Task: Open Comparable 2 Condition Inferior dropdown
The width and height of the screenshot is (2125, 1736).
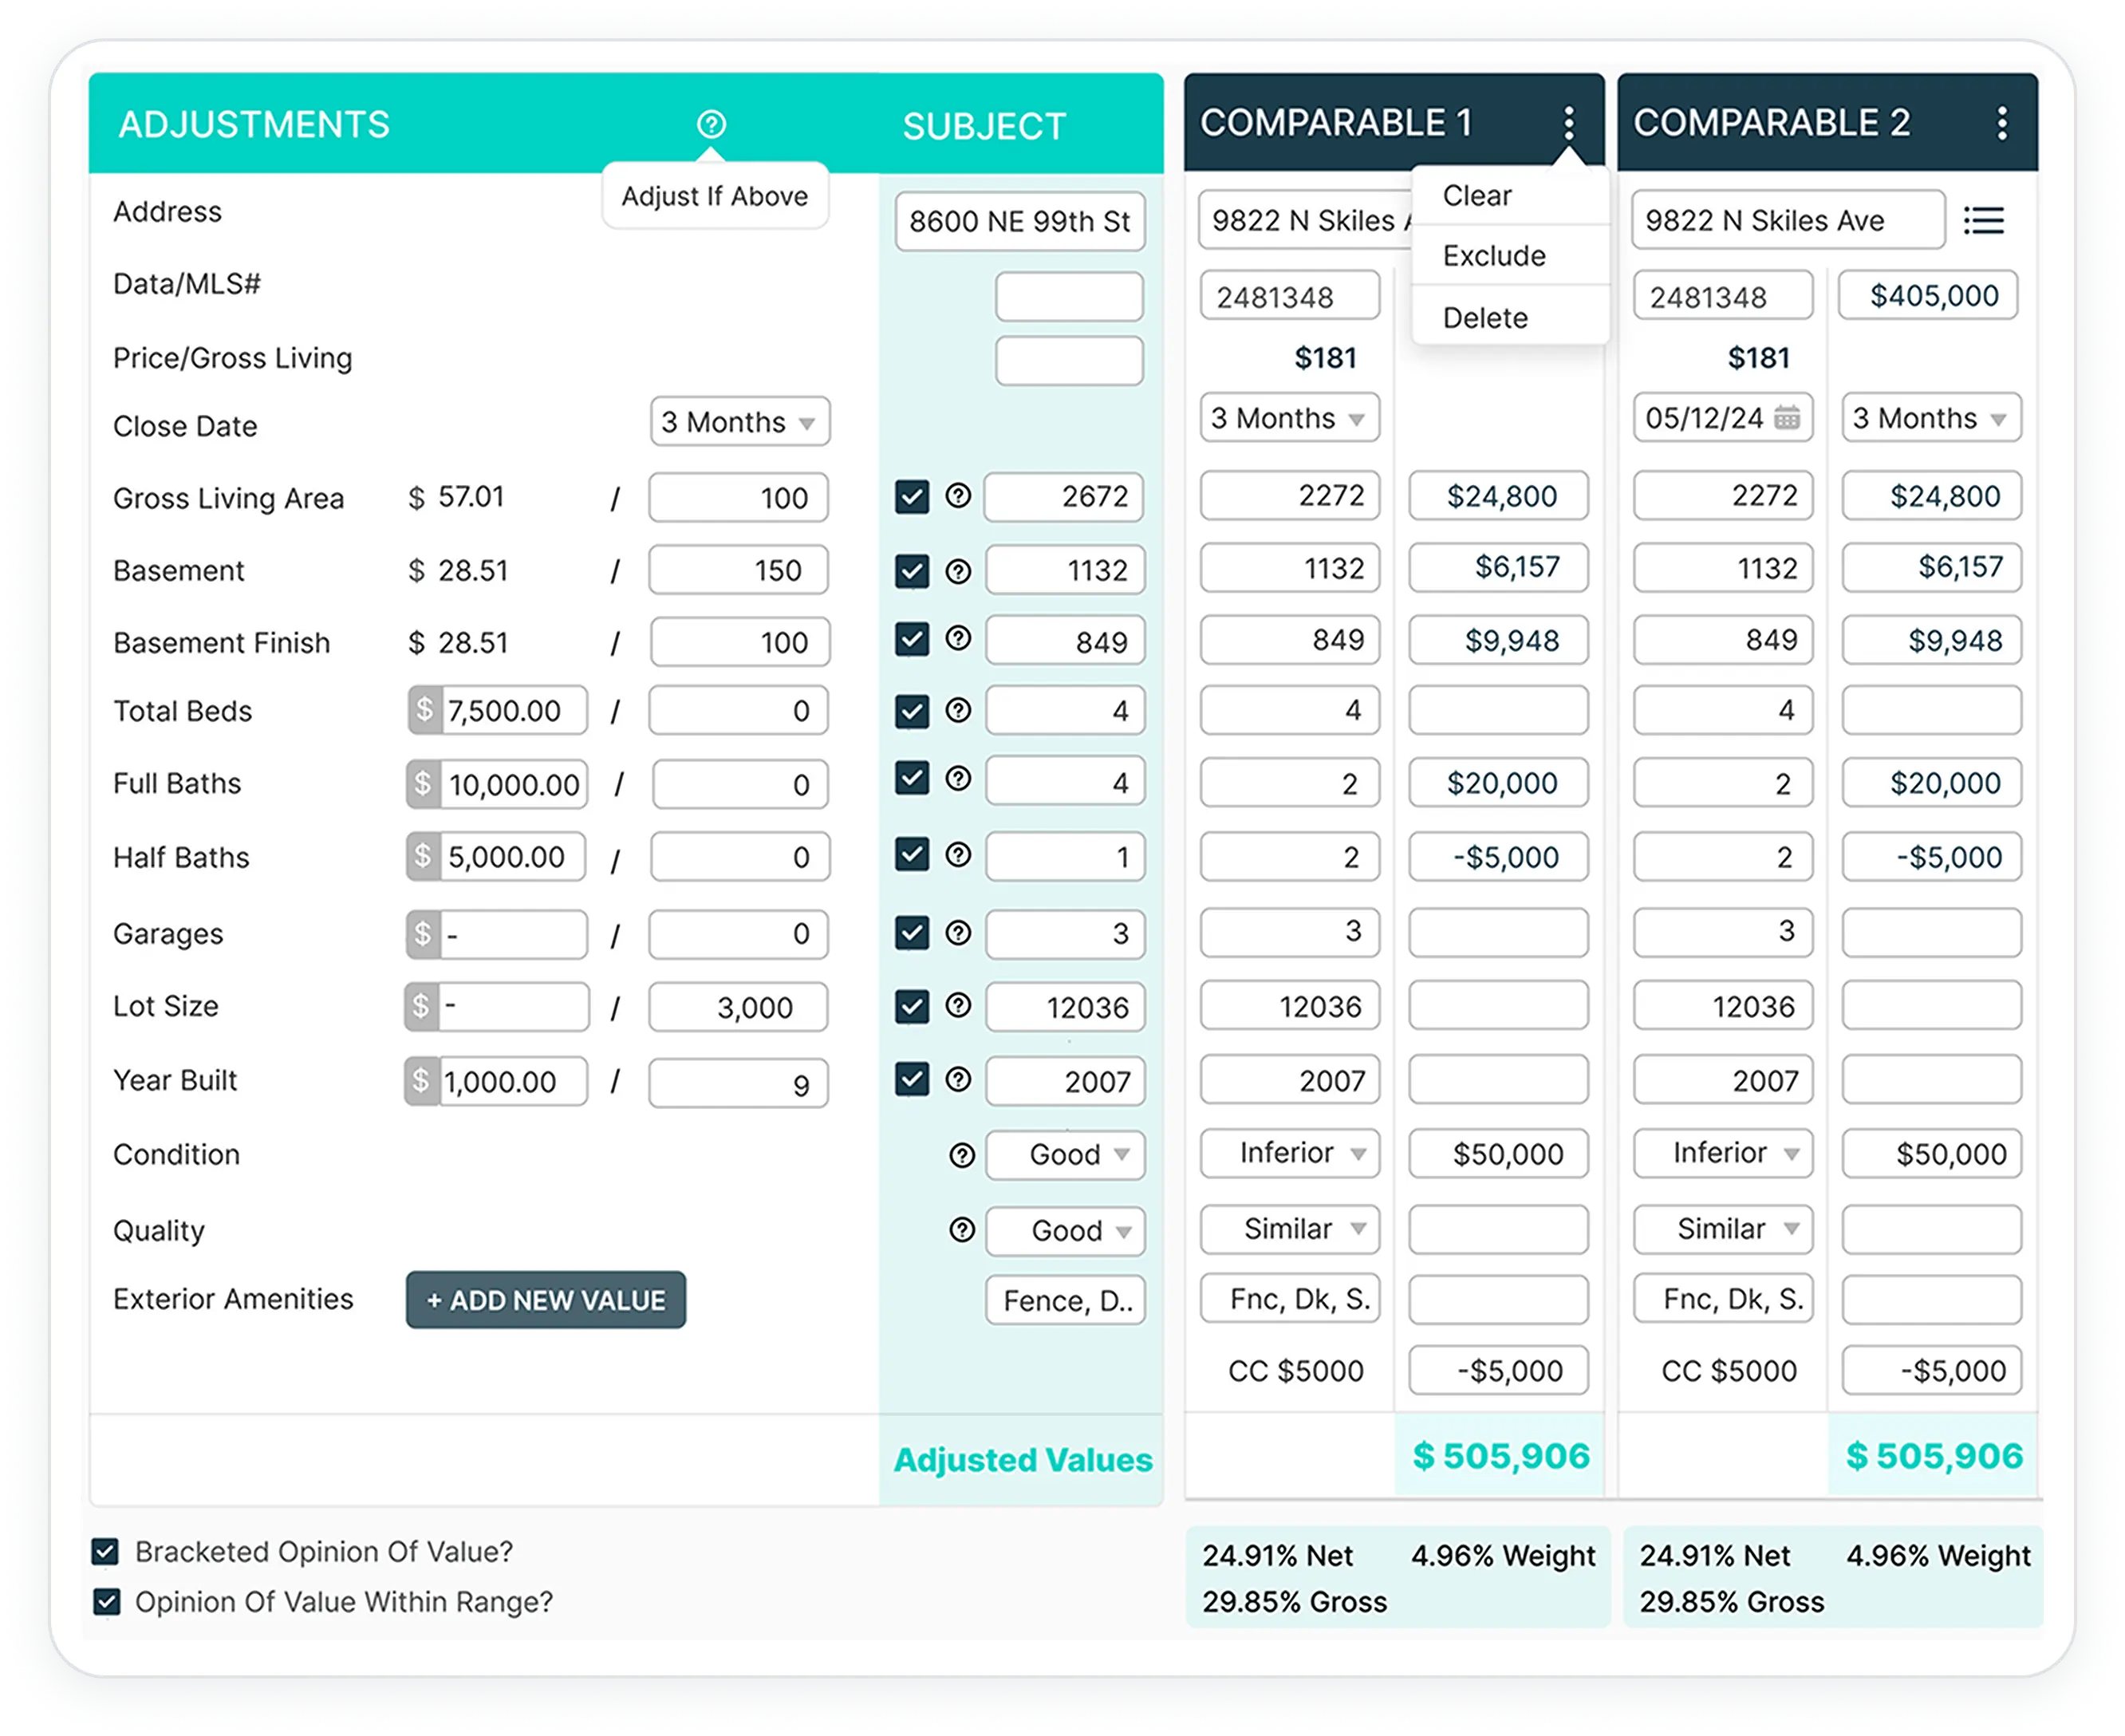Action: coord(1722,1153)
